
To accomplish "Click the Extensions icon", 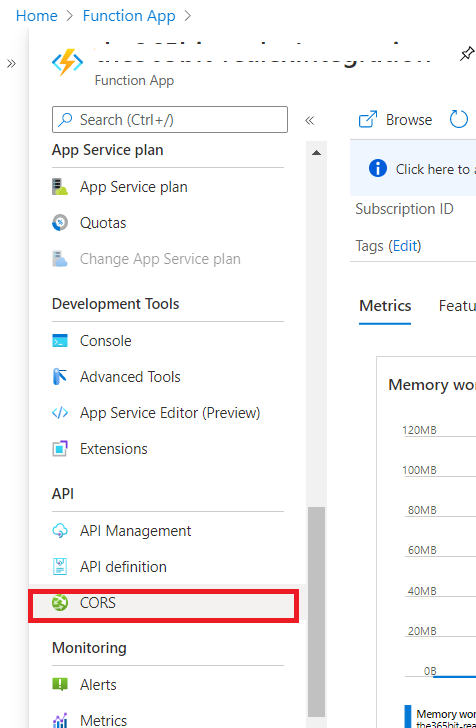I will click(x=60, y=448).
